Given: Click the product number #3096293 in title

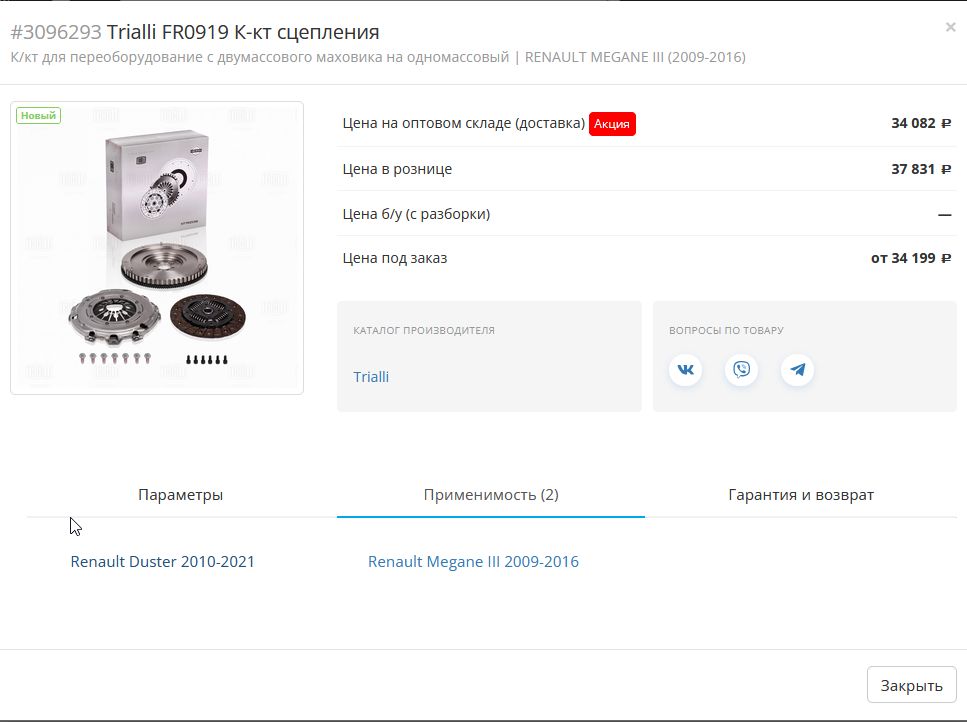Looking at the screenshot, I should [x=56, y=32].
